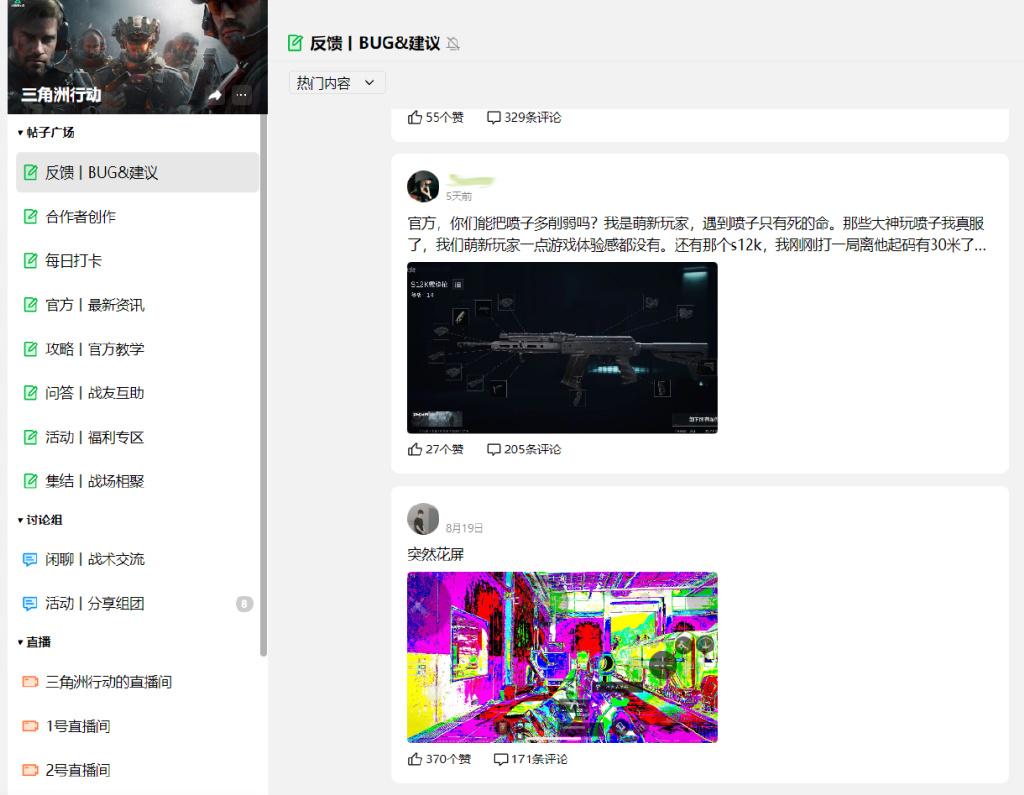Image resolution: width=1024 pixels, height=795 pixels.
Task: Open the three-dot more options on banner
Action: [242, 95]
